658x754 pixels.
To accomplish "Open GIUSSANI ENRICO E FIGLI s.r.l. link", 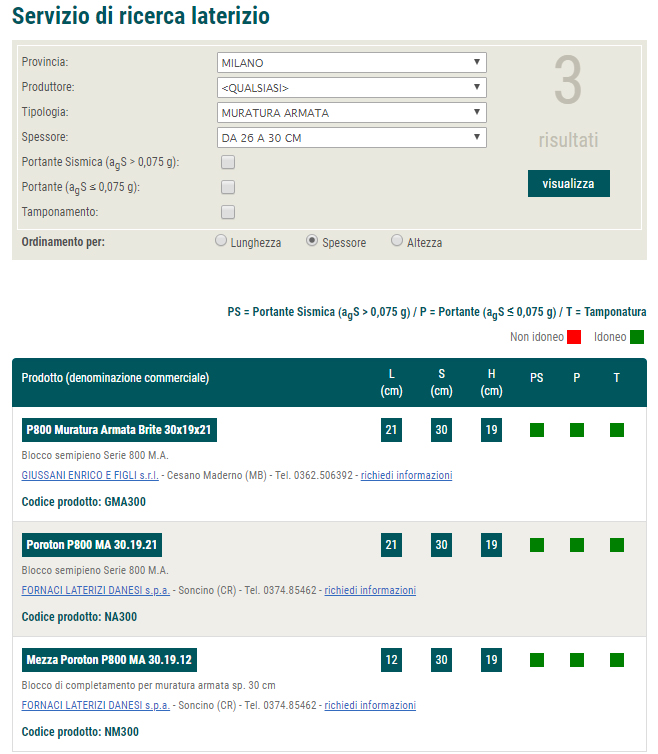I will [x=90, y=475].
